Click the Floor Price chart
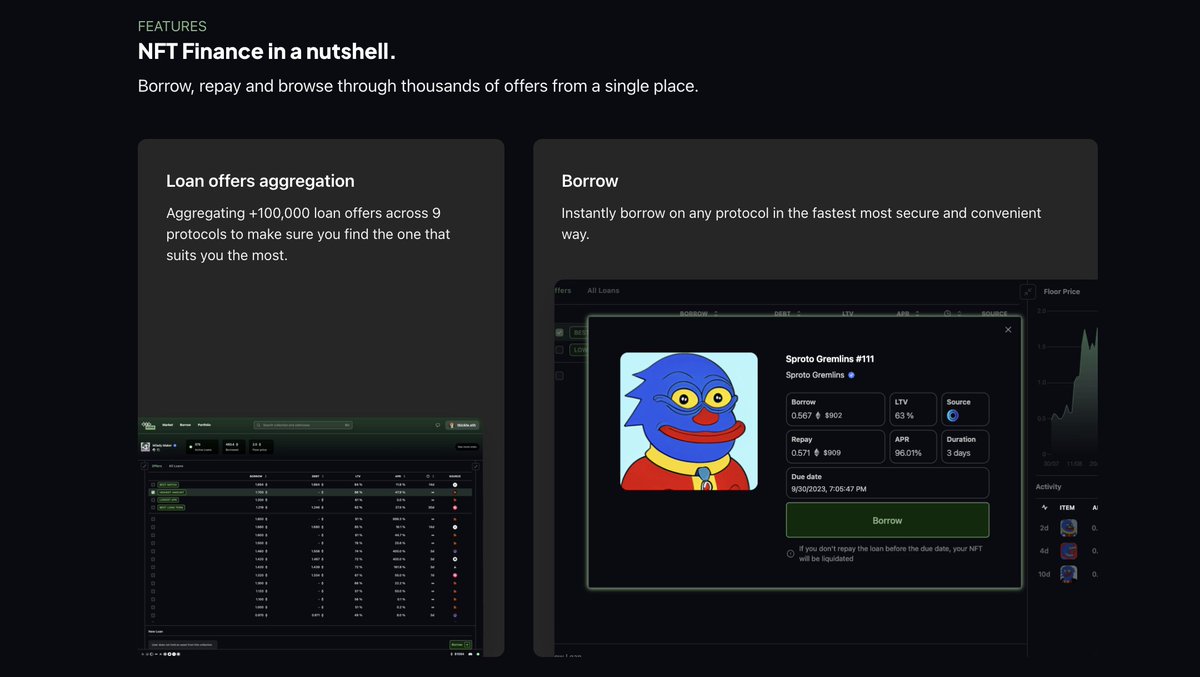This screenshot has width=1200, height=677. 1066,385
